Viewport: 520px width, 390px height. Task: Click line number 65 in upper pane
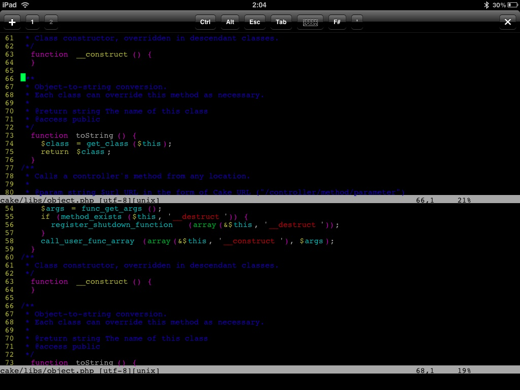pos(9,71)
